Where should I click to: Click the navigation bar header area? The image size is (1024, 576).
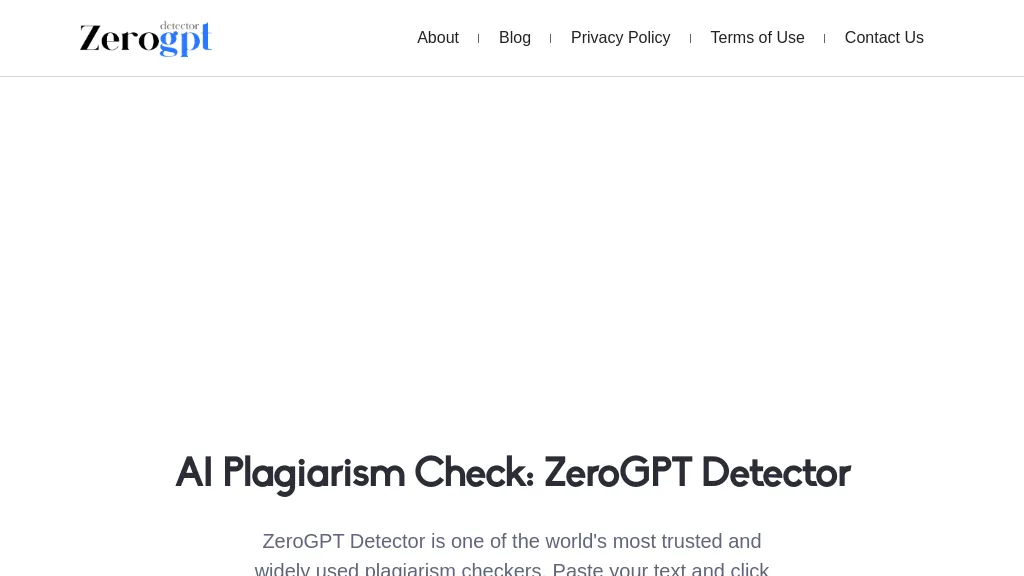pyautogui.click(x=512, y=38)
